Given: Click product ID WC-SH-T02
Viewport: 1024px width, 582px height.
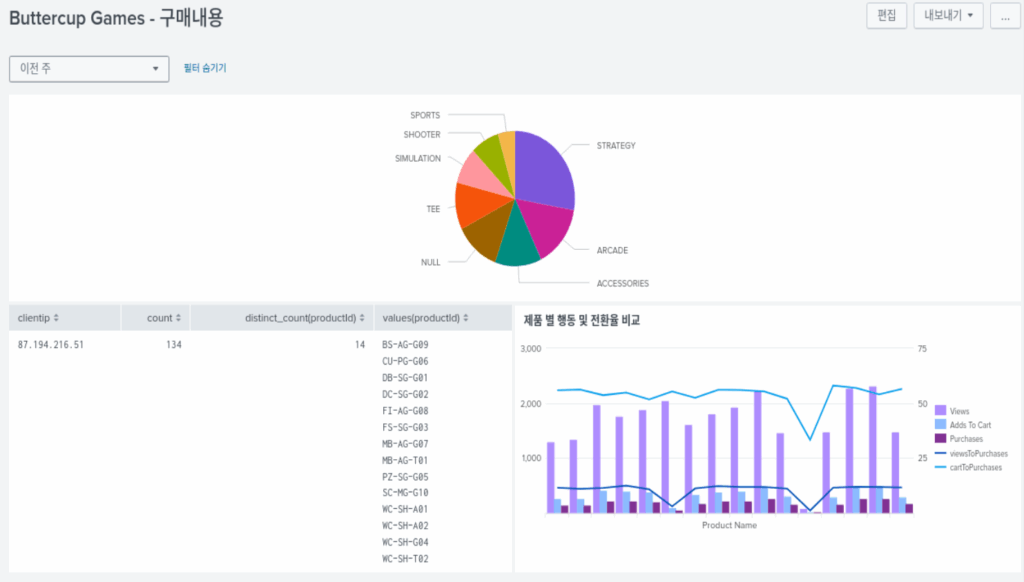Looking at the screenshot, I should click(x=406, y=558).
